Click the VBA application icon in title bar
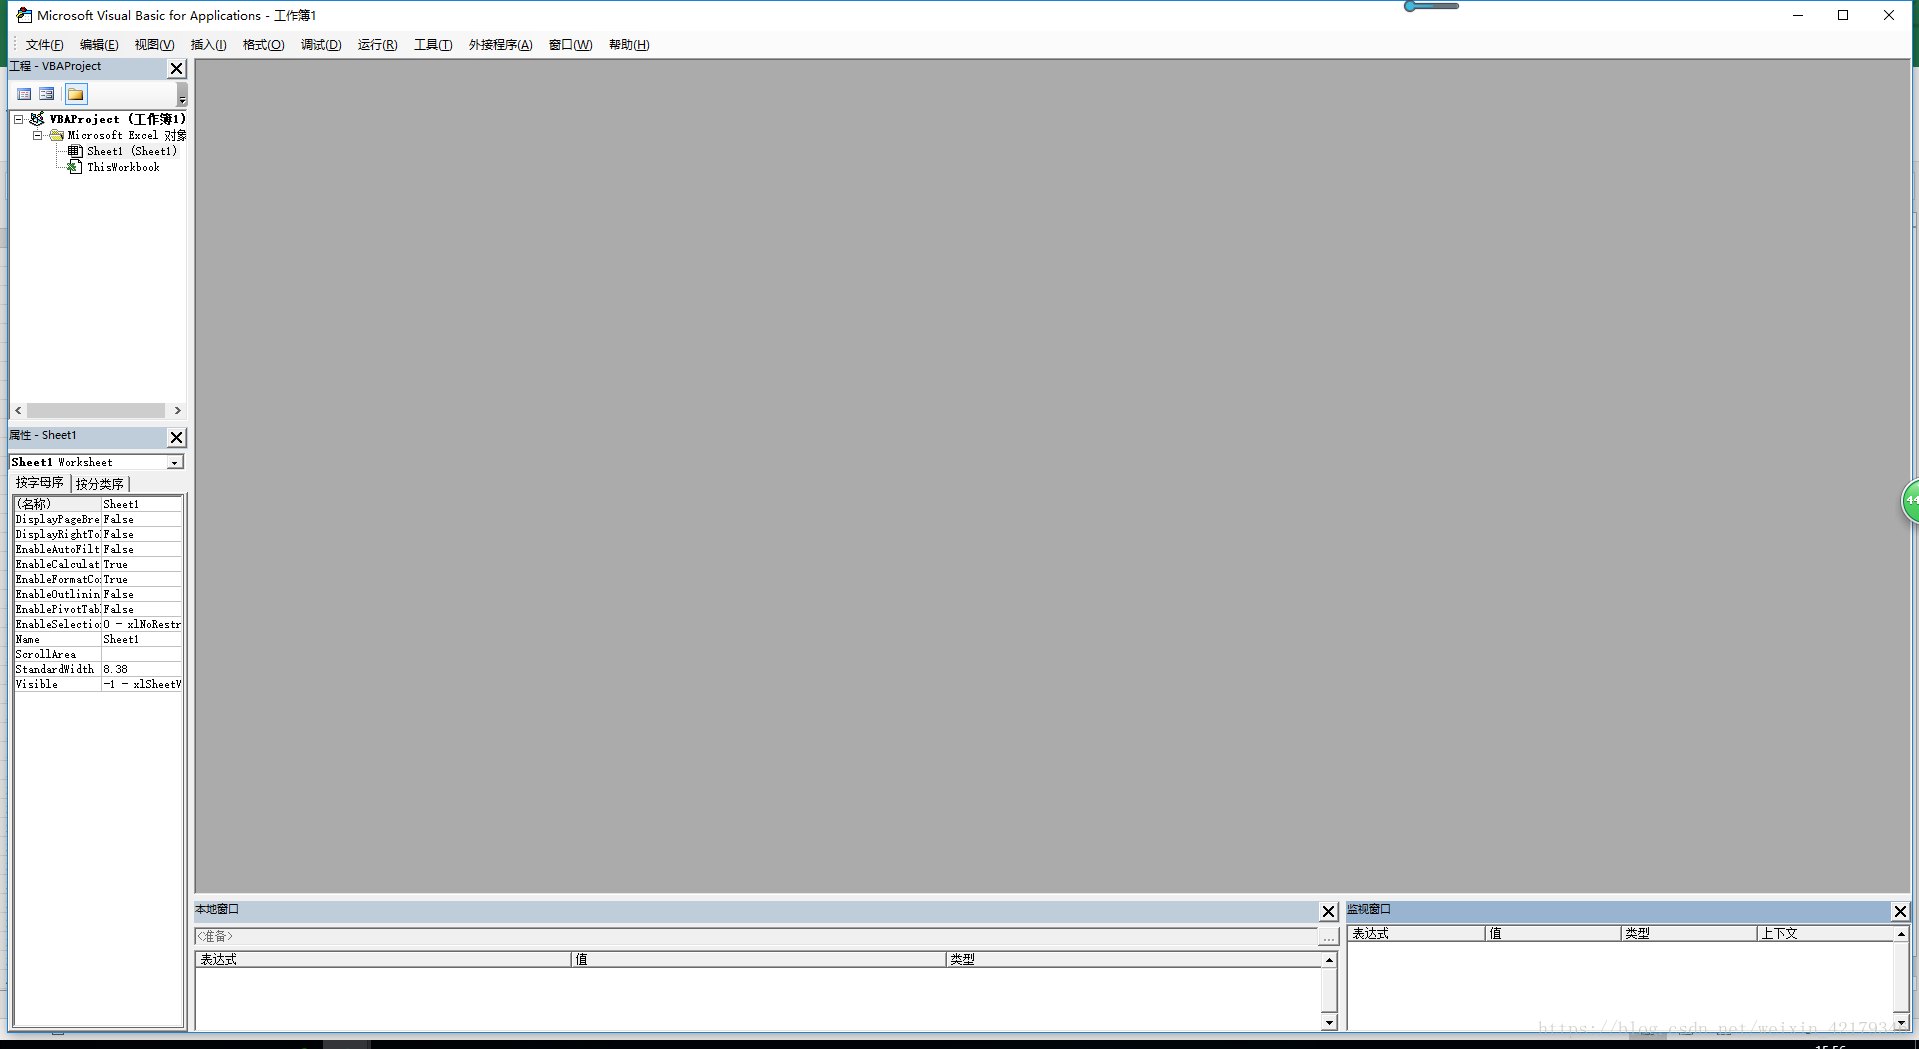This screenshot has width=1919, height=1049. point(24,15)
